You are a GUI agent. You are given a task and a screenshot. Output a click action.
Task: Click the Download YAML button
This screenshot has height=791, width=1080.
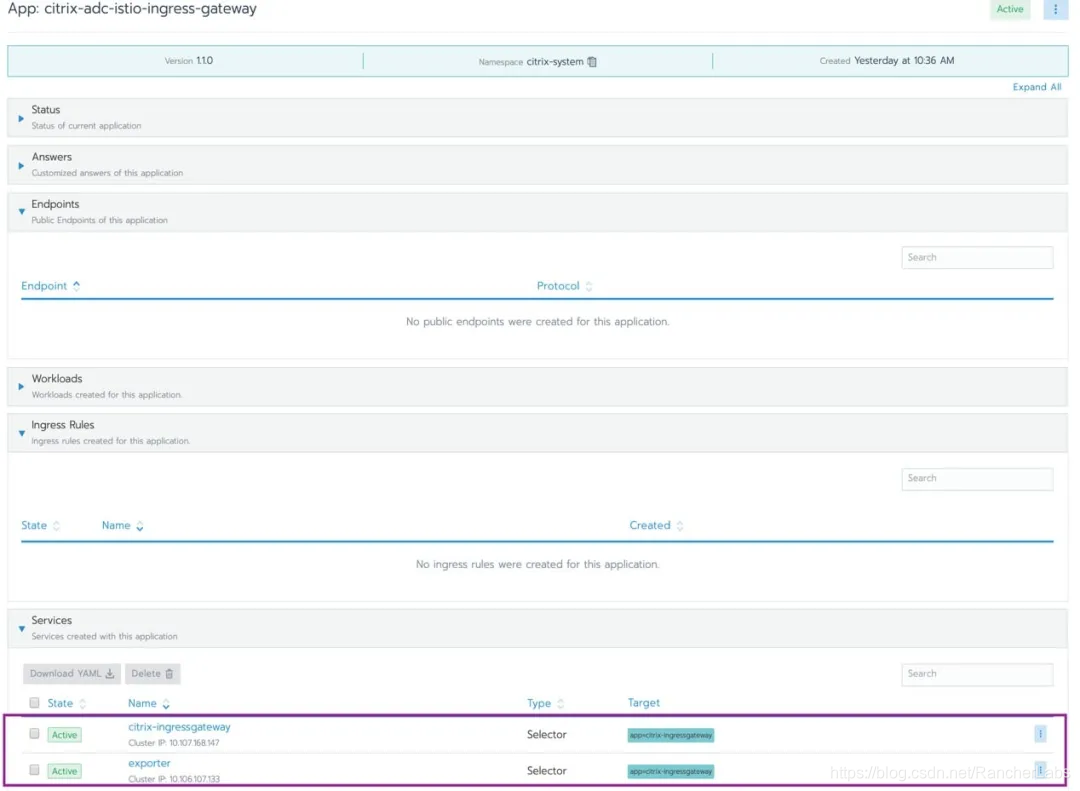pyautogui.click(x=72, y=674)
